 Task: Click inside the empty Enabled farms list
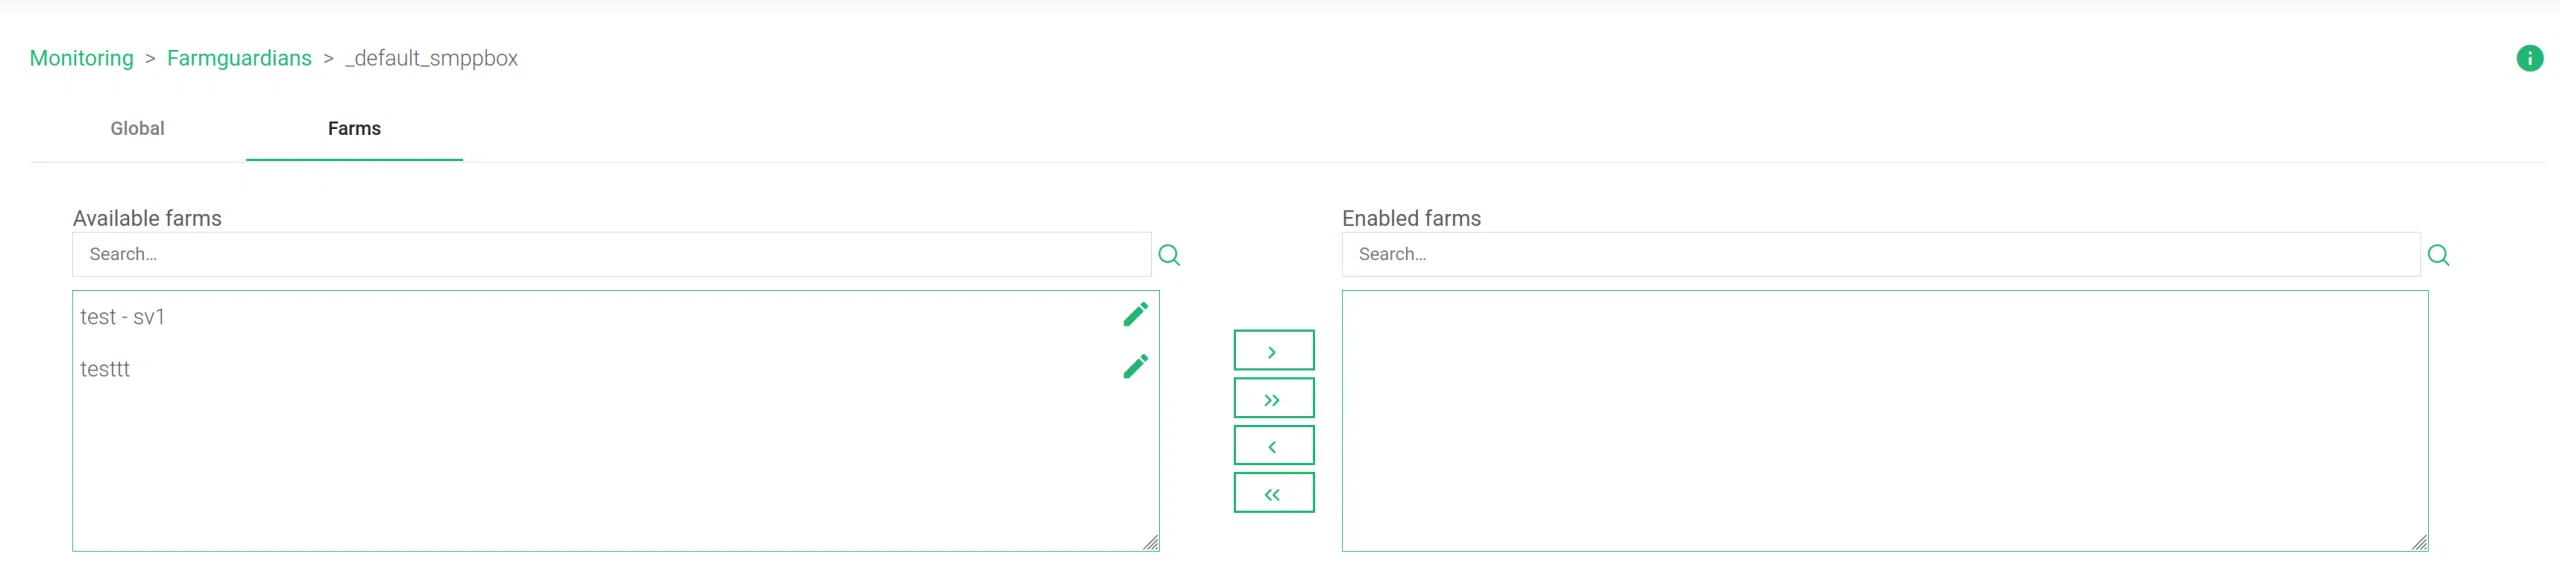1884,420
